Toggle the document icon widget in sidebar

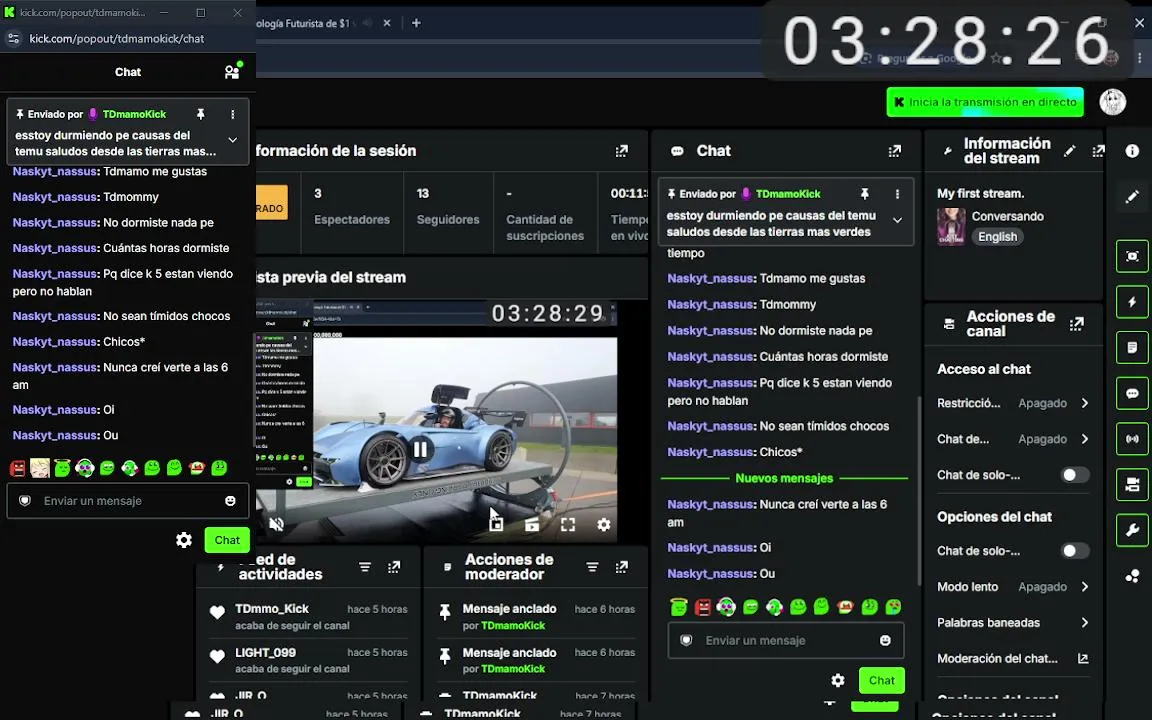click(1132, 347)
